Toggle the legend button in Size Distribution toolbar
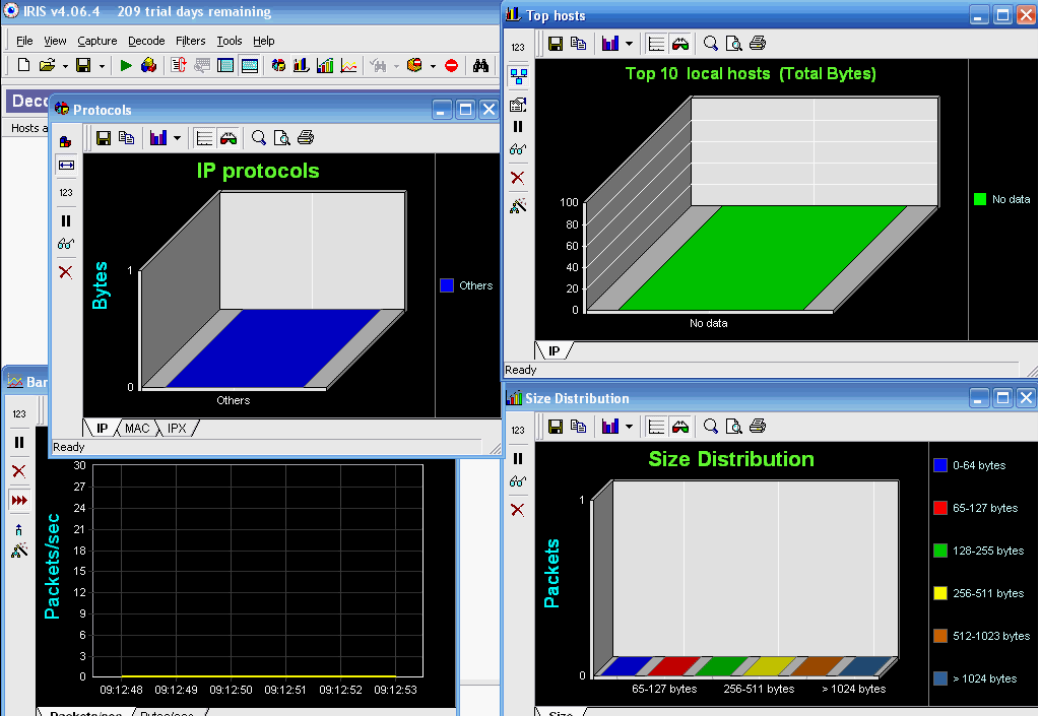 657,426
